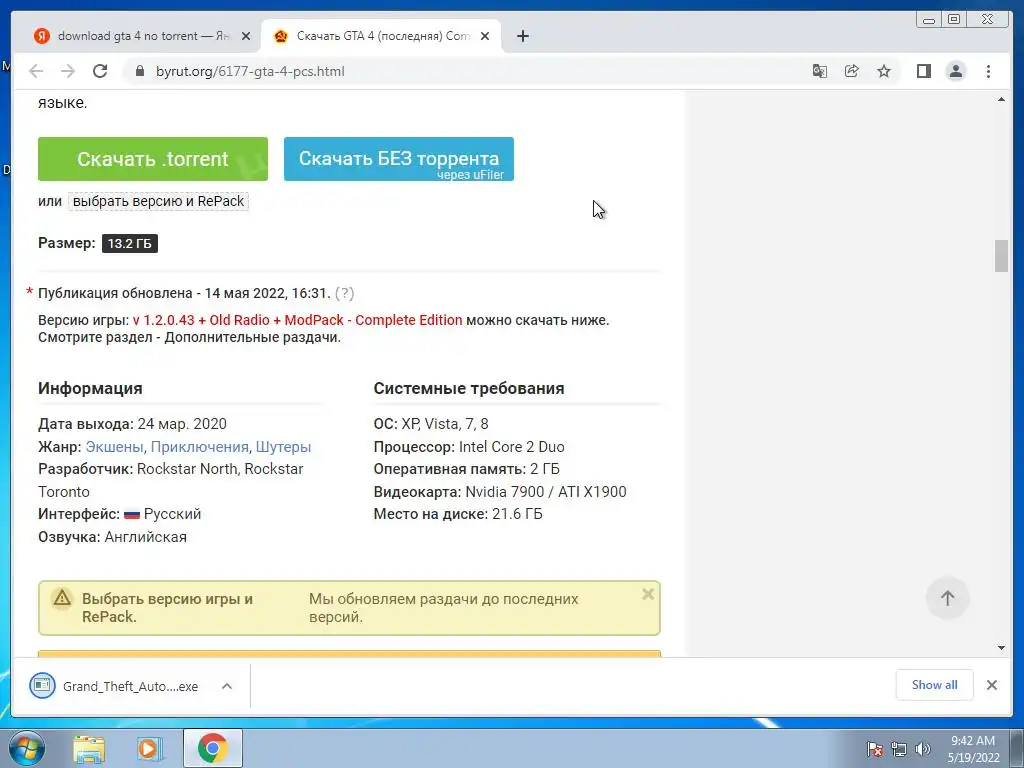The height and width of the screenshot is (768, 1024).
Task: Click the Russian flag icon by Интерфейс
Action: click(132, 515)
